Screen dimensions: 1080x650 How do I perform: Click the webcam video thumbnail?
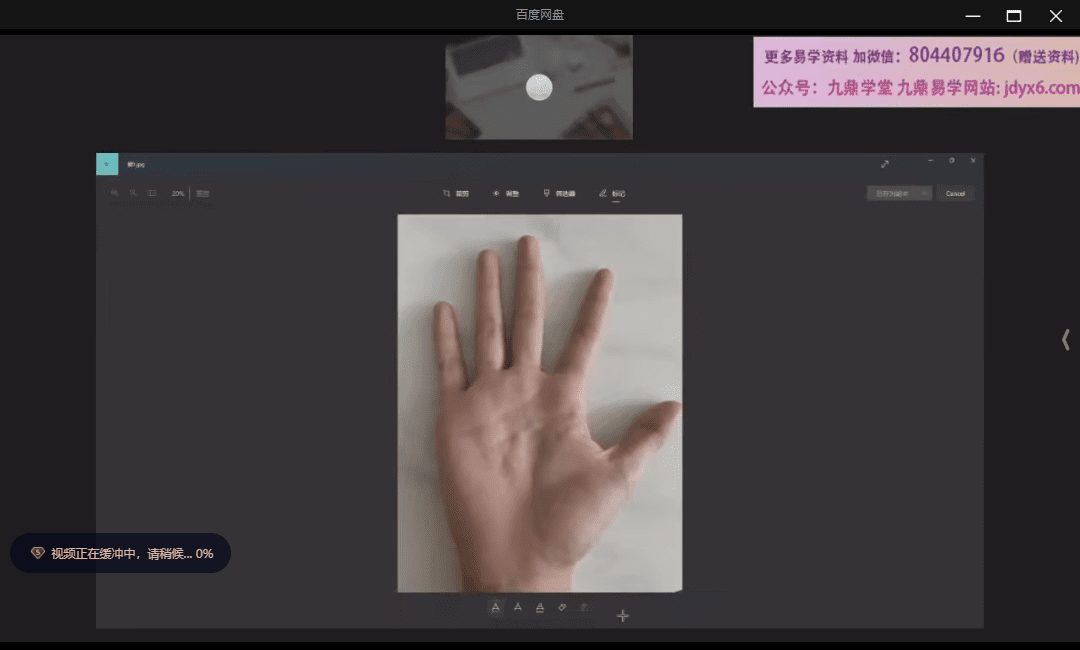click(539, 88)
